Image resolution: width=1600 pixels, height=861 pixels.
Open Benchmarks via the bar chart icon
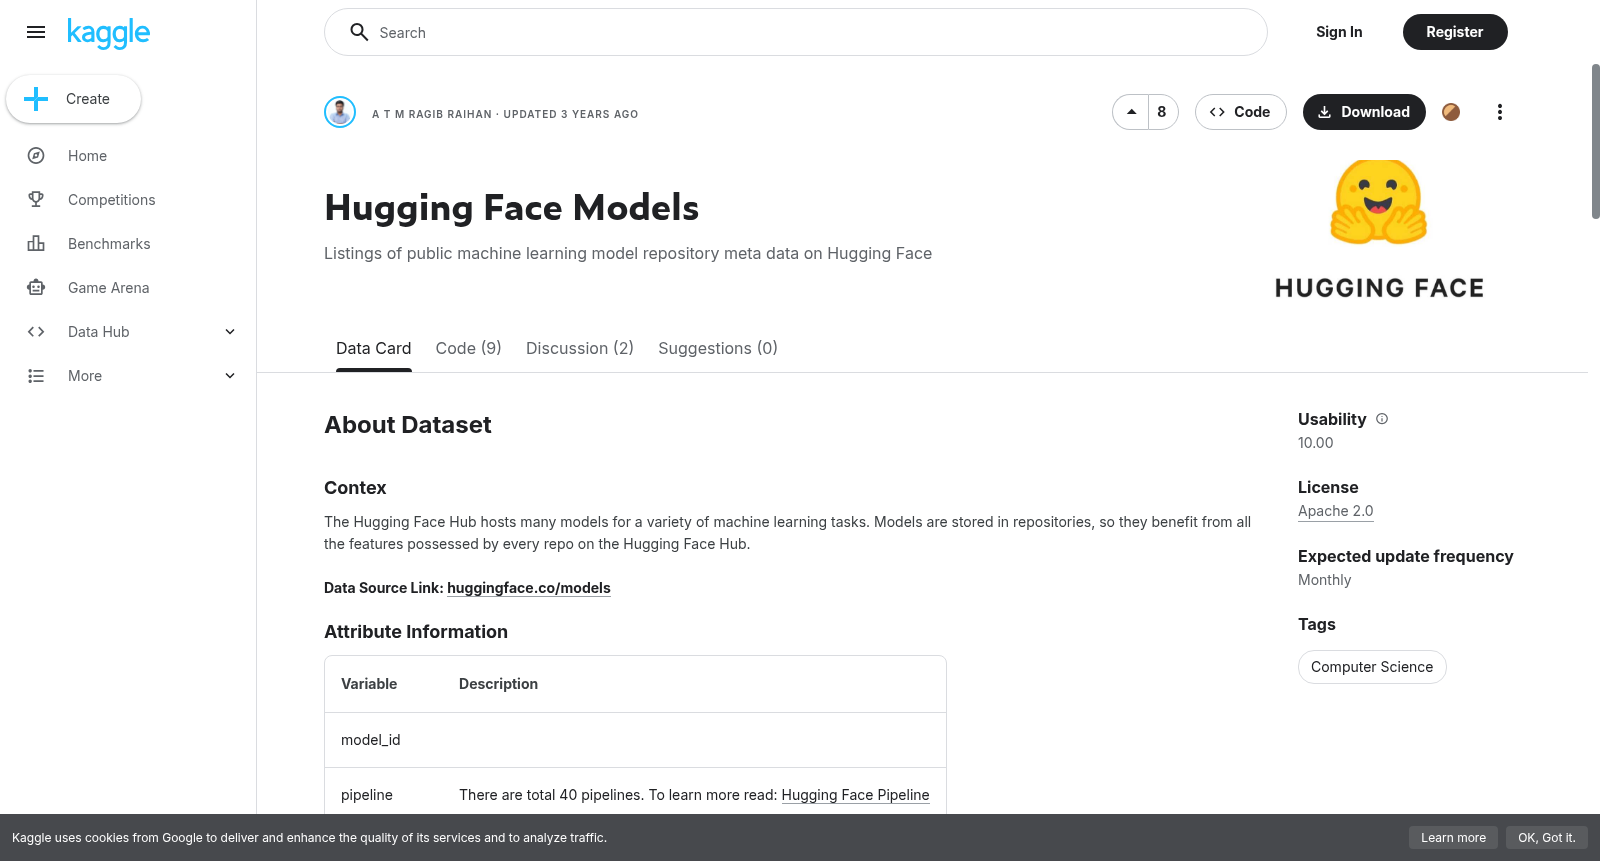(x=36, y=244)
